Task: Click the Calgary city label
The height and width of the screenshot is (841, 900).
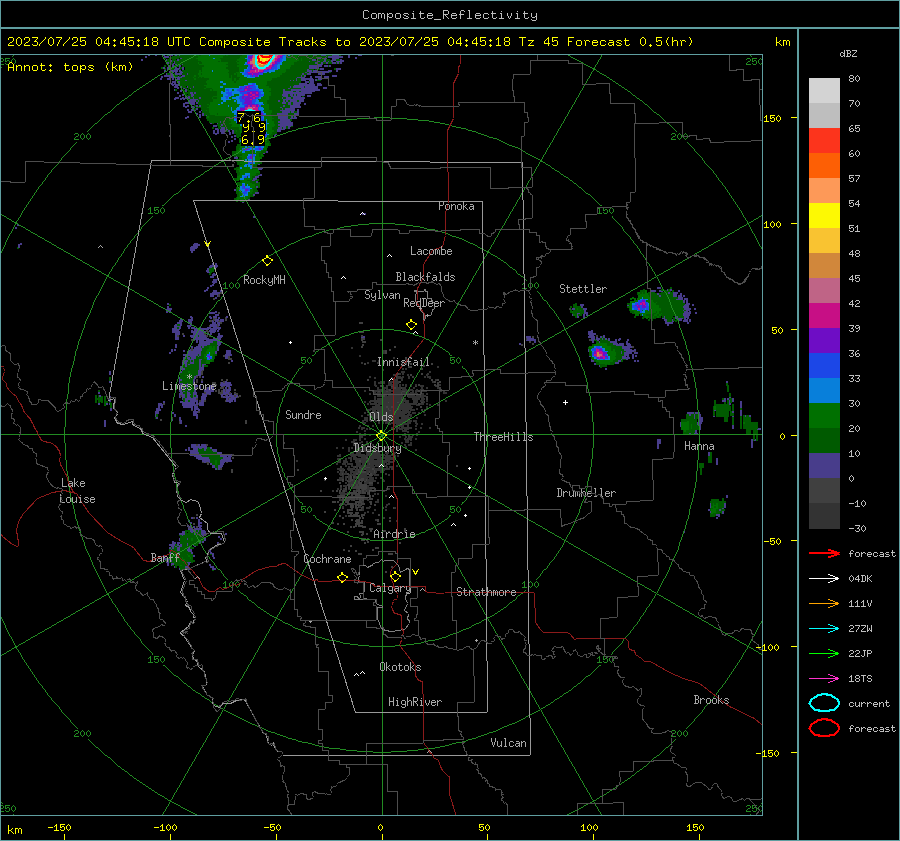Action: tap(390, 588)
